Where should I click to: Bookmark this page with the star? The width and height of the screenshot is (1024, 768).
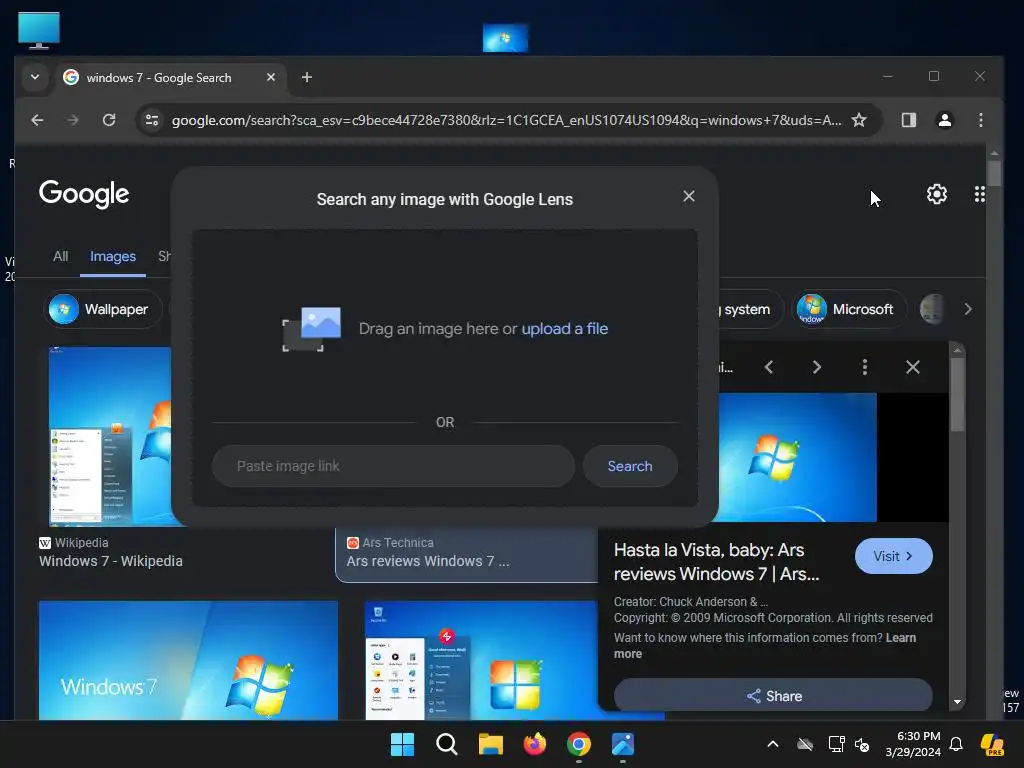[x=859, y=120]
